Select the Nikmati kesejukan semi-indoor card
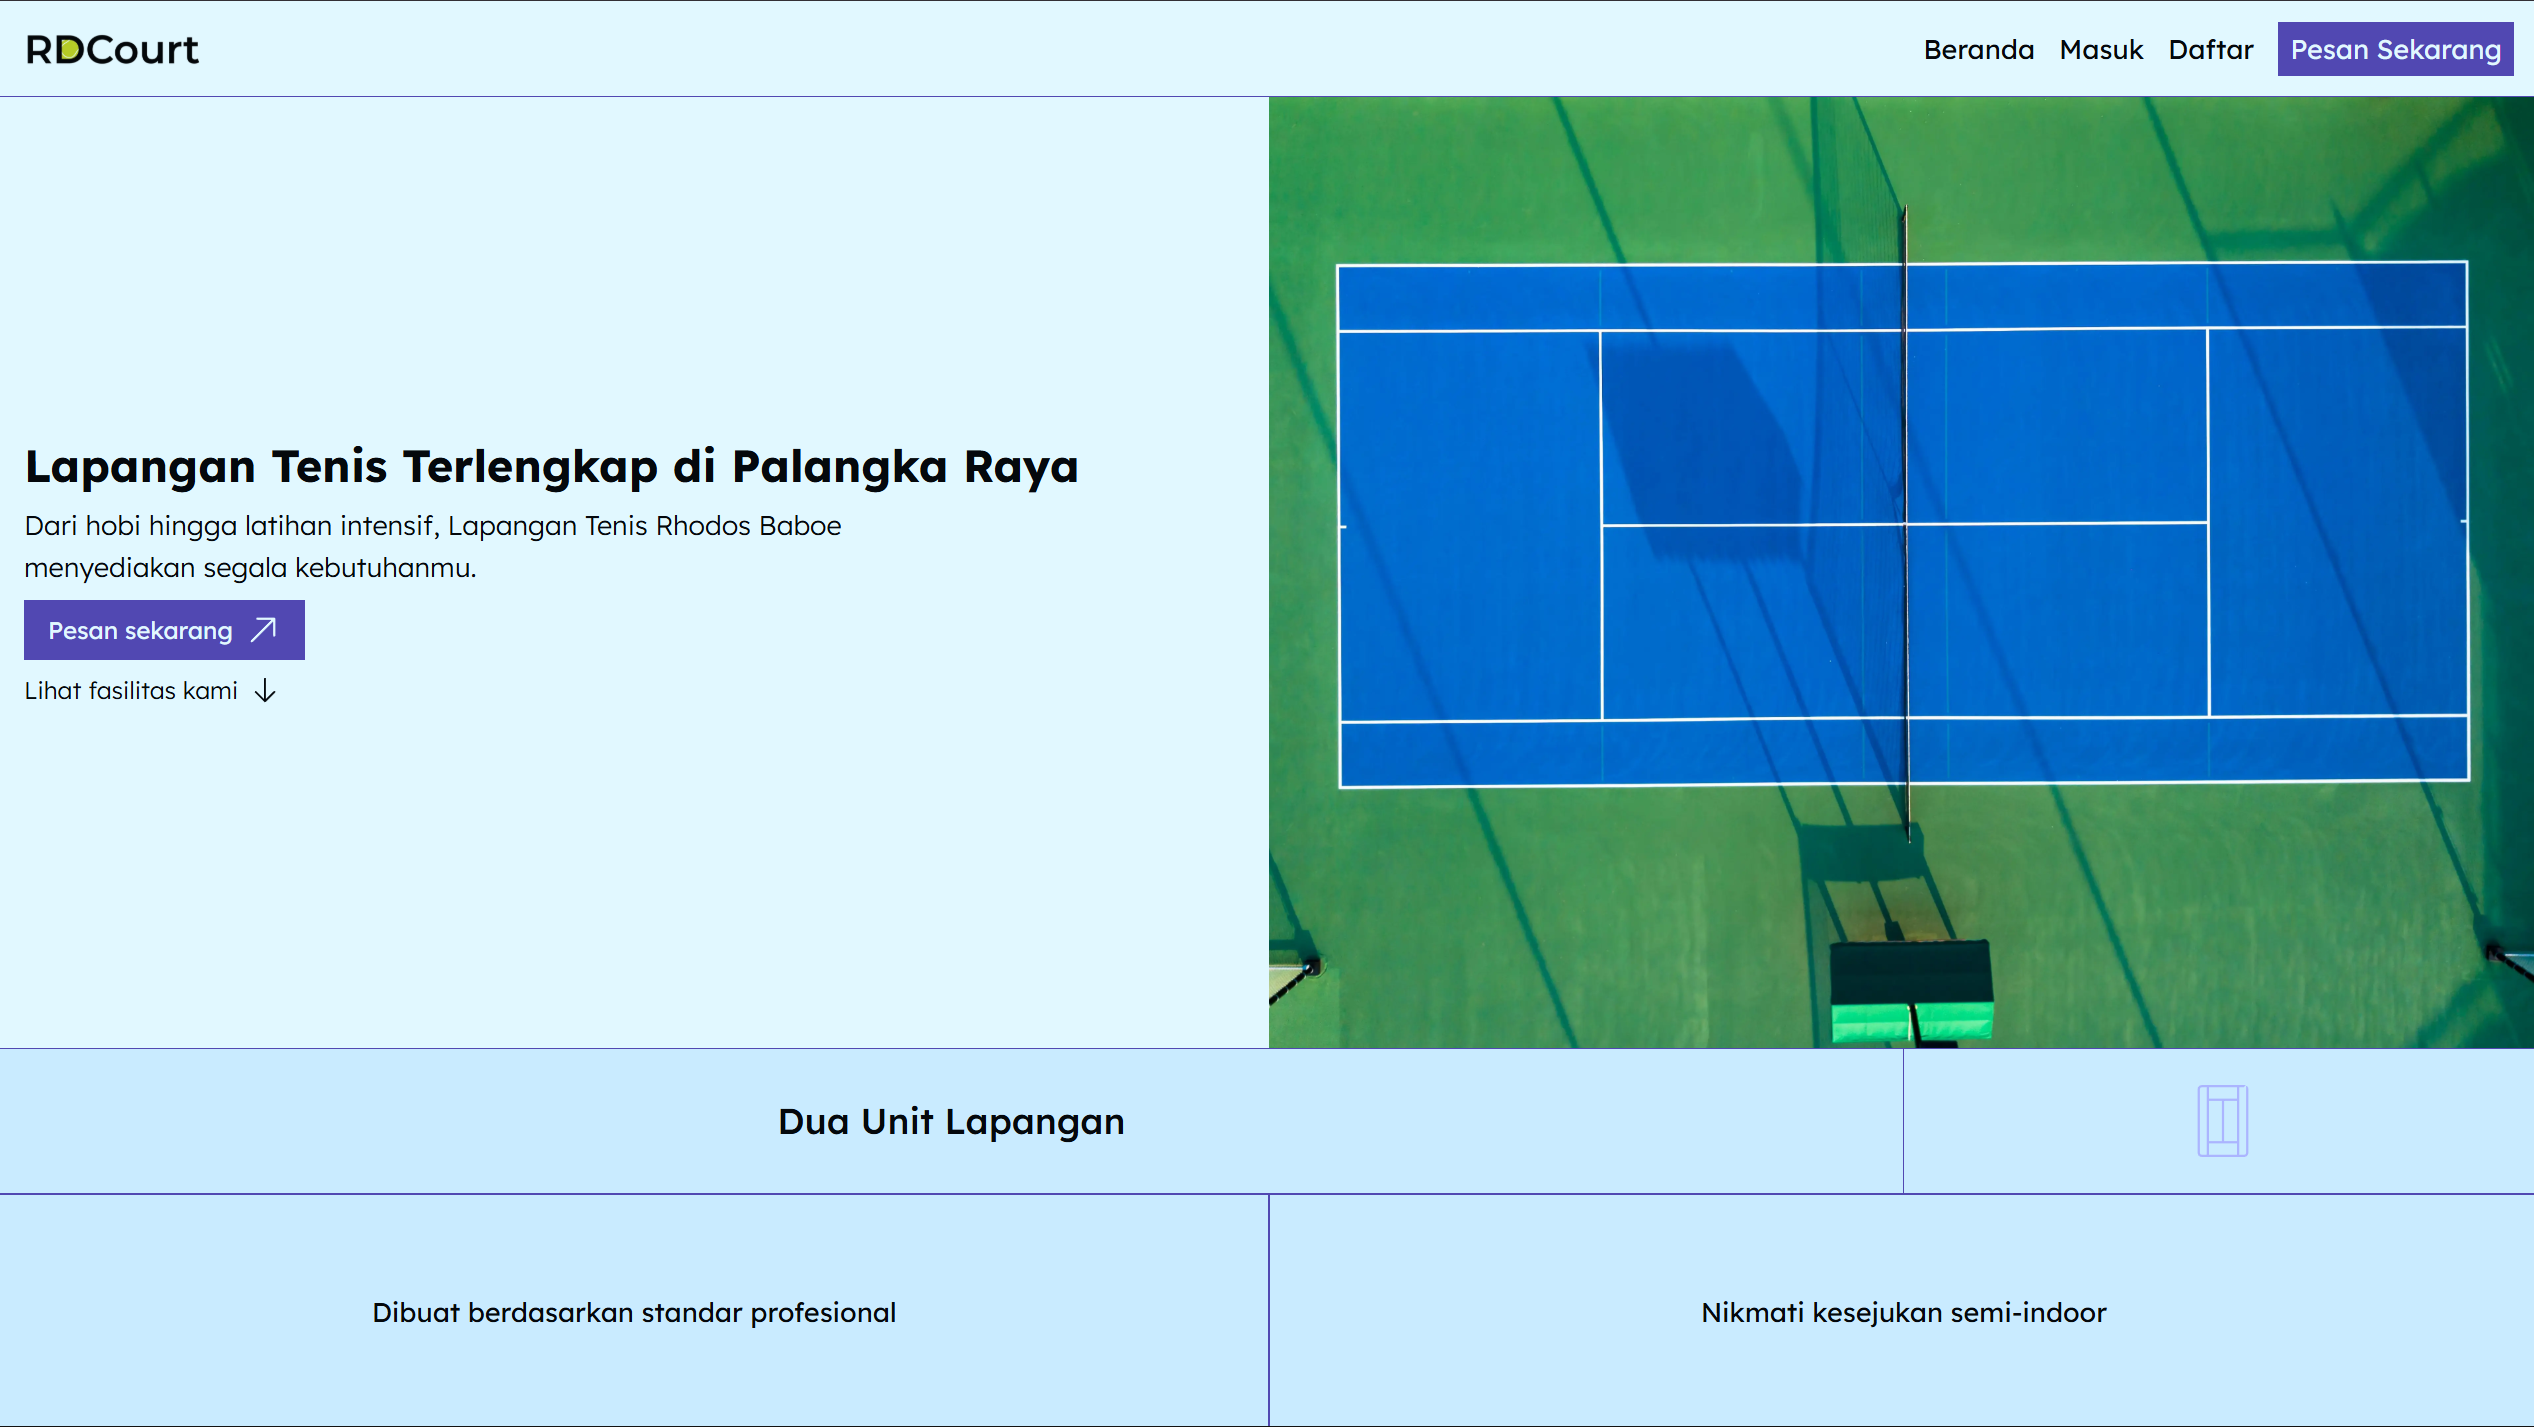 [1903, 1312]
